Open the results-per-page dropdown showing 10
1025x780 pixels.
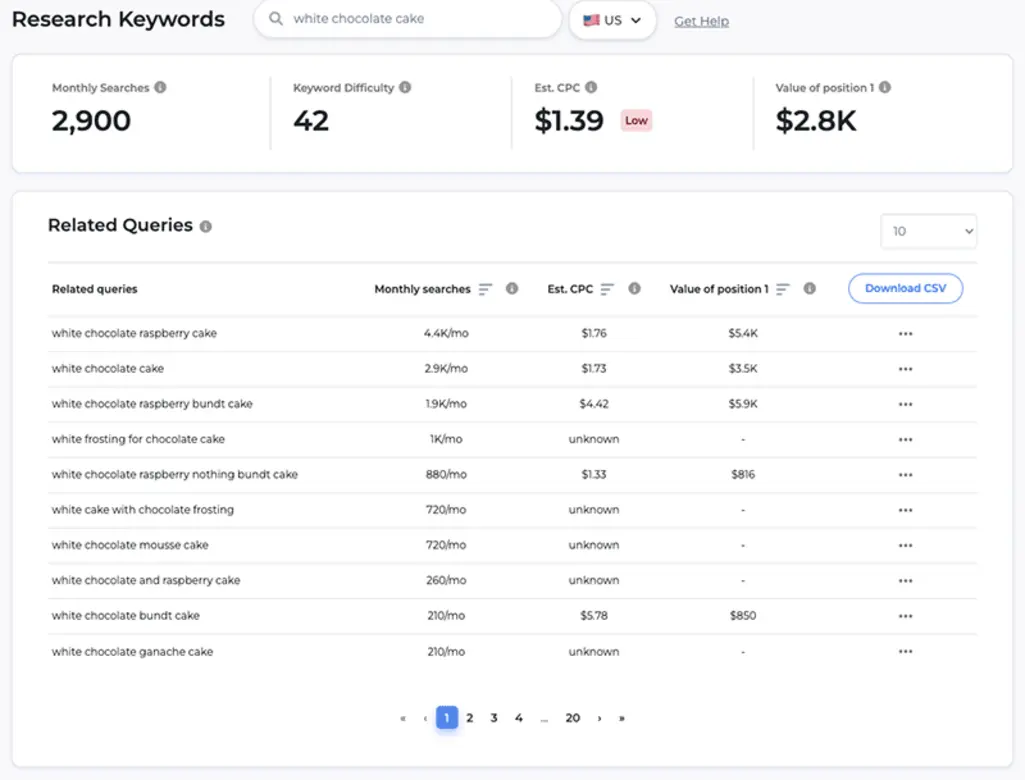click(928, 231)
